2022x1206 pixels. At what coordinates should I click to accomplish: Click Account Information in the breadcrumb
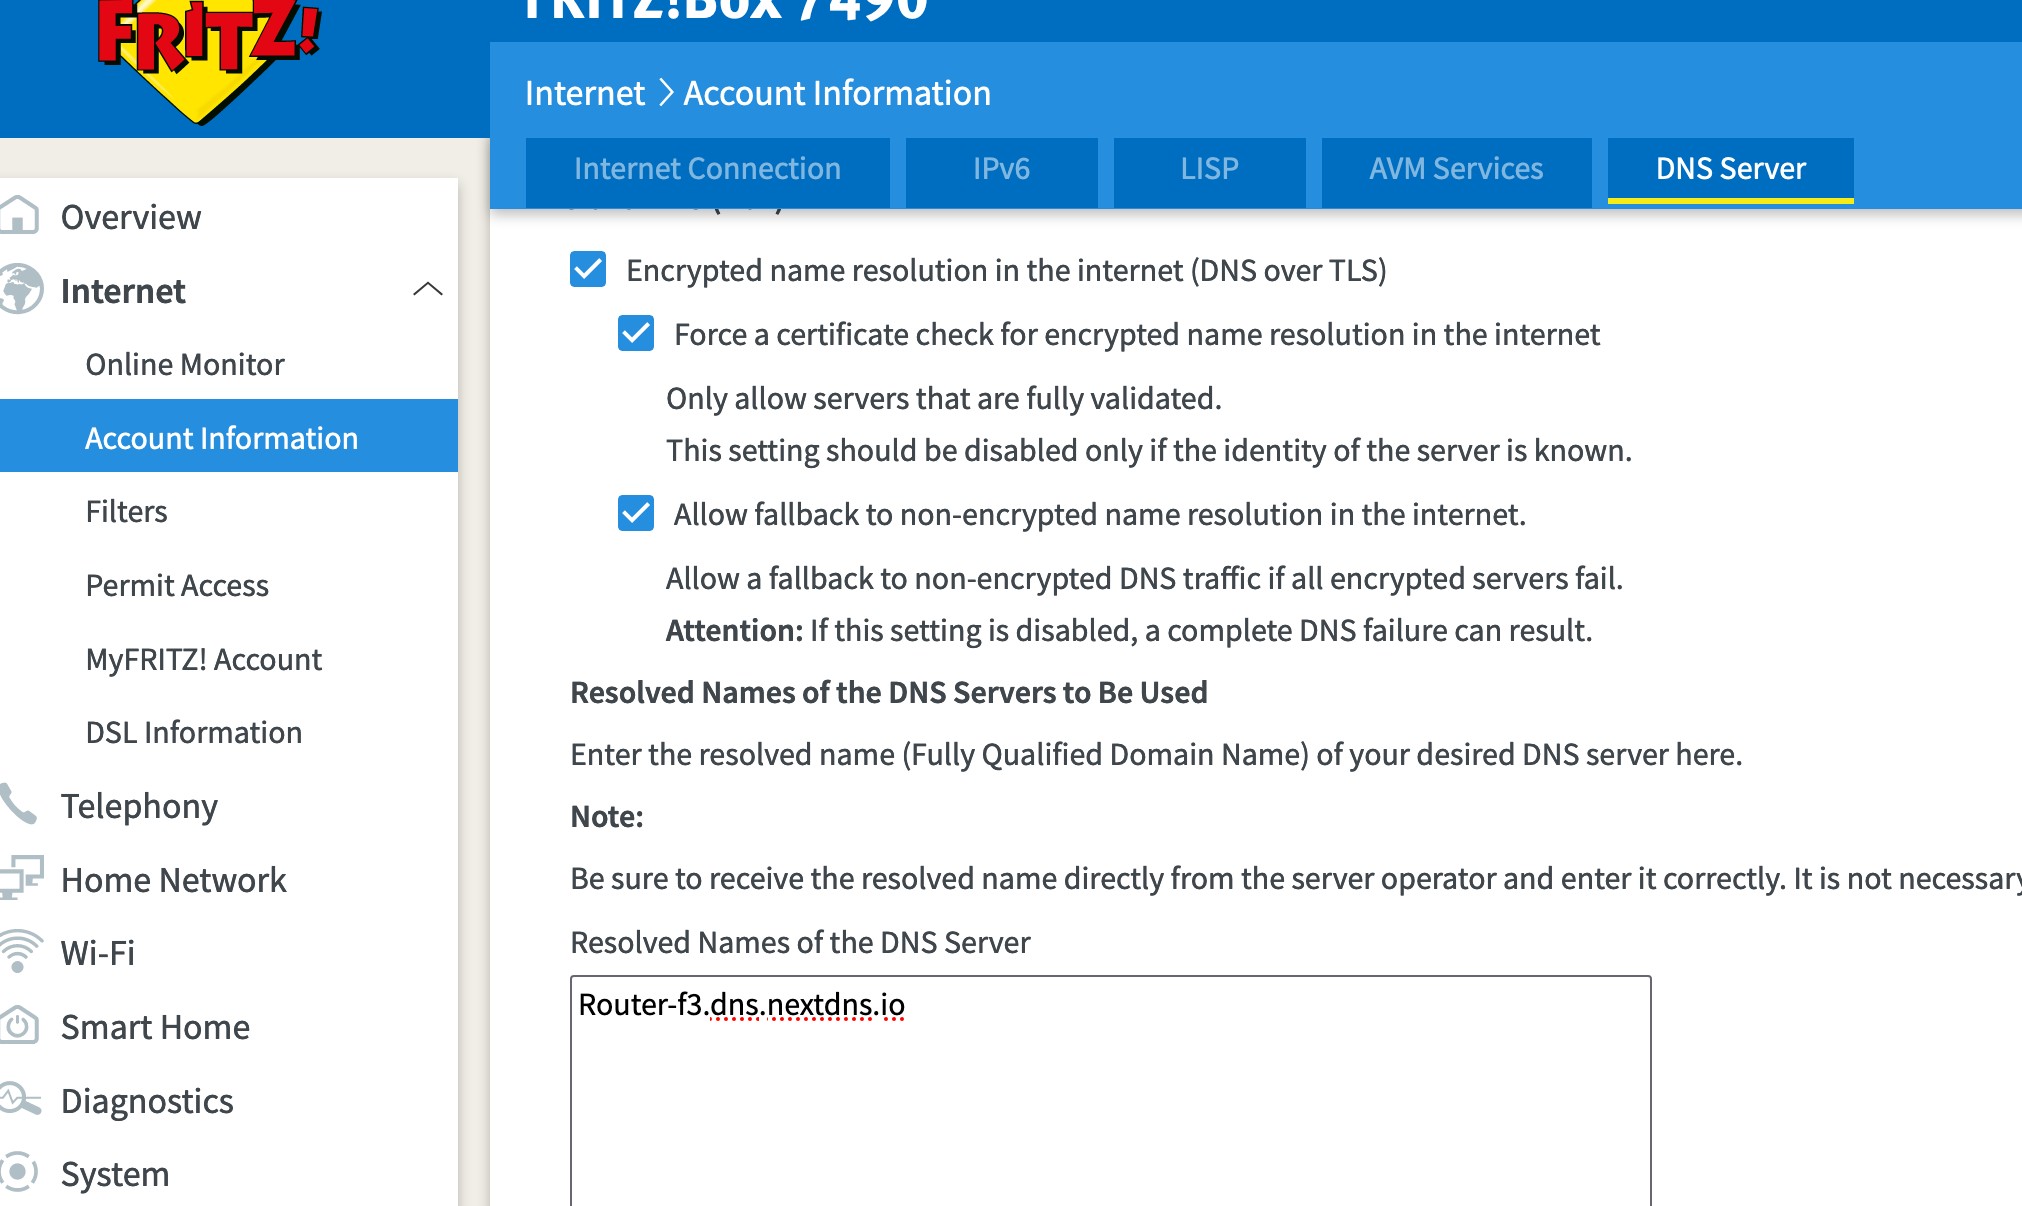837,93
